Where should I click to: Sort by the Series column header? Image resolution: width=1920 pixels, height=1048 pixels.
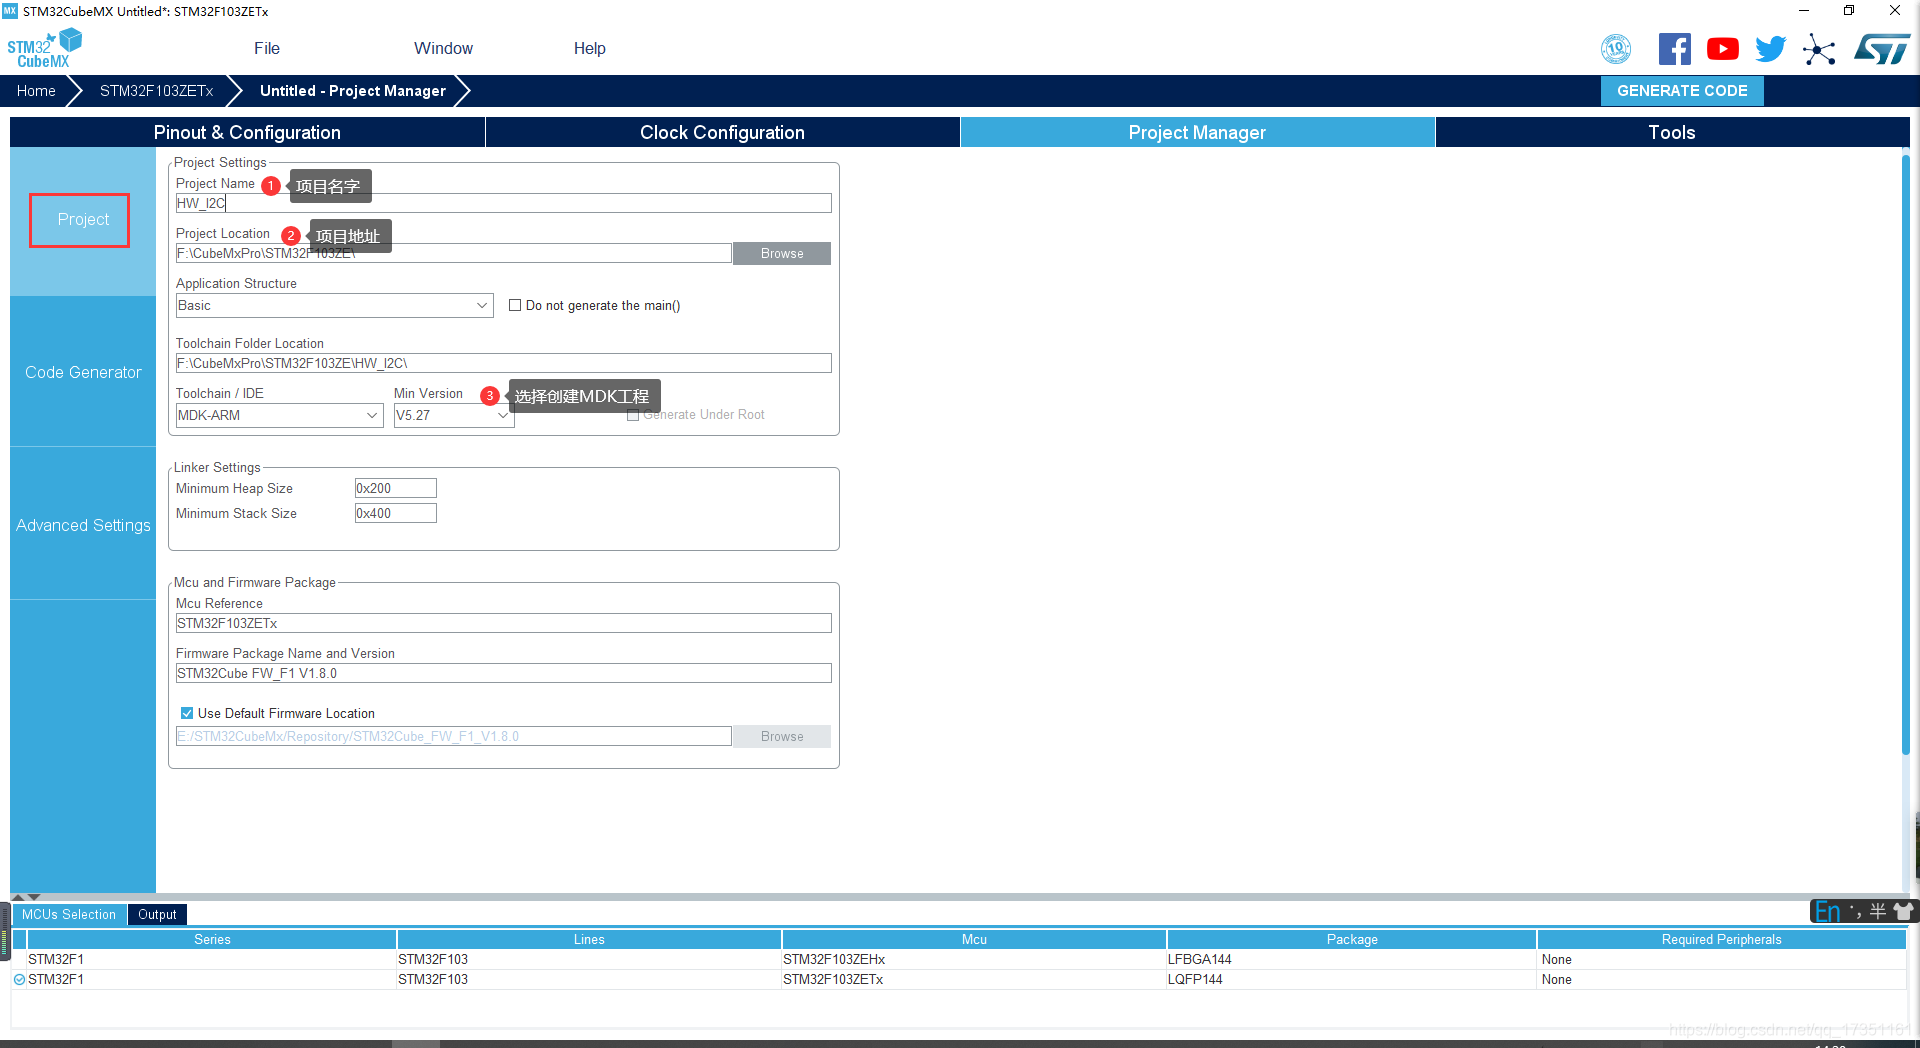tap(212, 939)
